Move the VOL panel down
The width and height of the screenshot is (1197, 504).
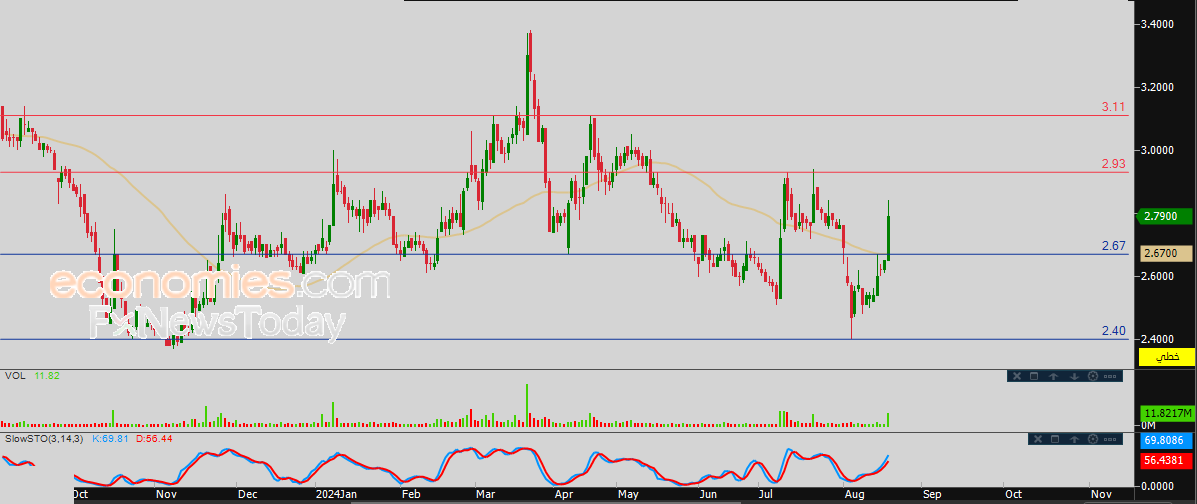[x=1073, y=376]
